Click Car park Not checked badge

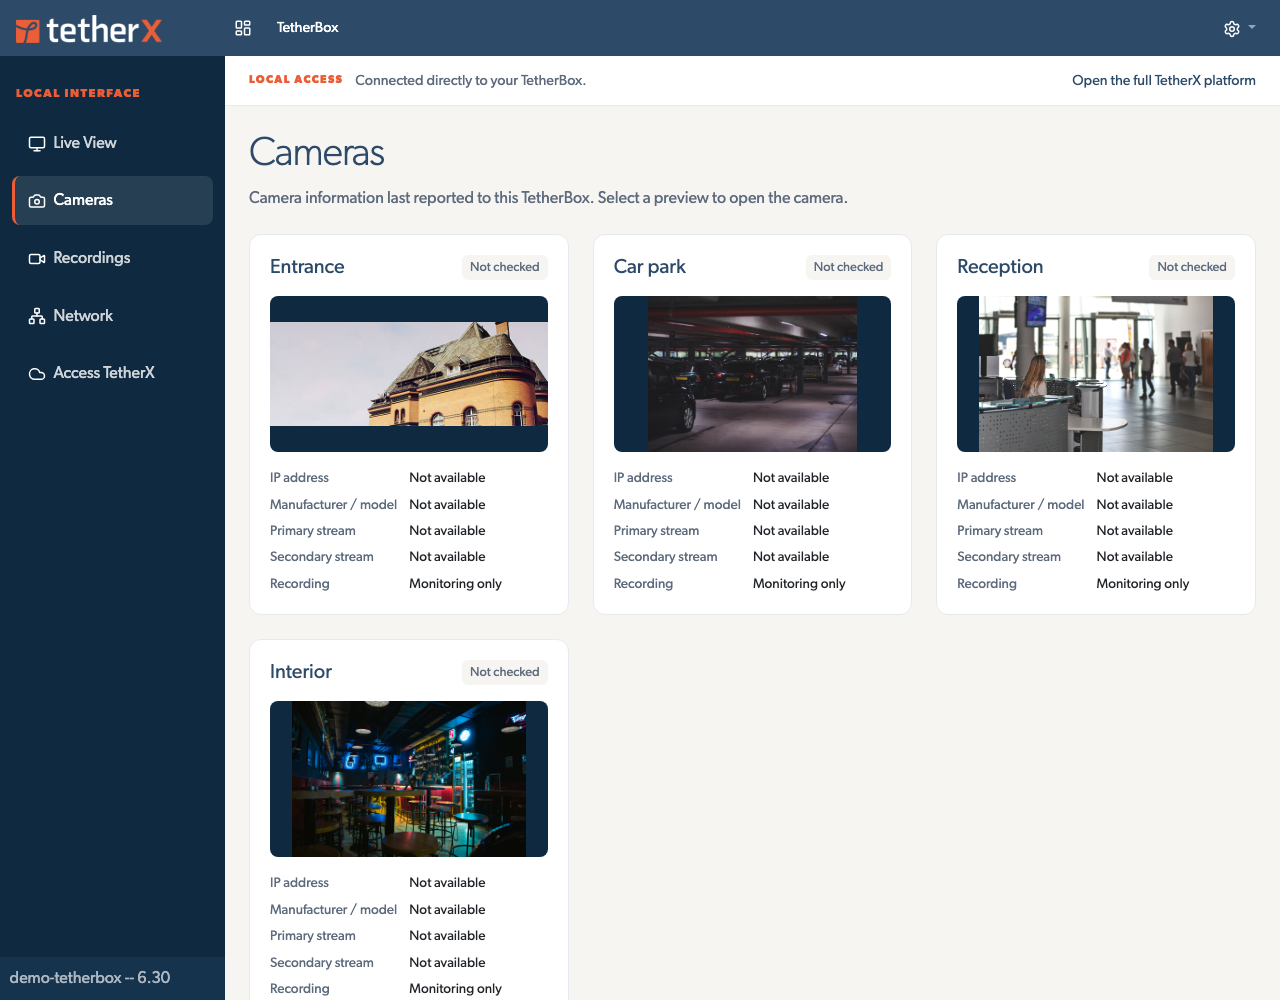(848, 267)
